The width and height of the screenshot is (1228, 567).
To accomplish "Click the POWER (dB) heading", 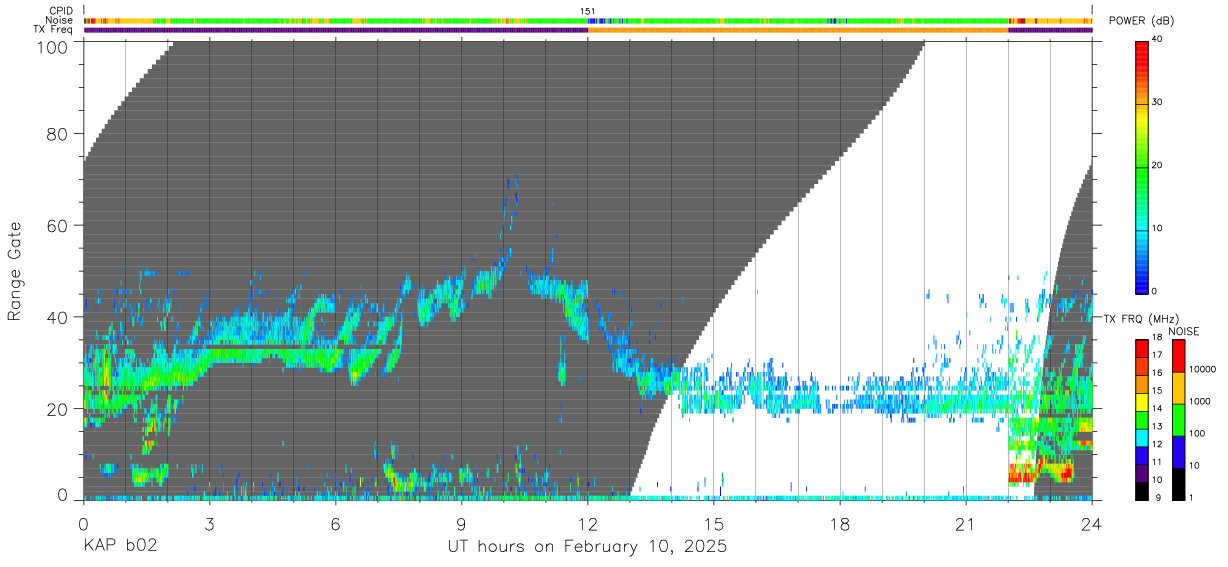I will pos(1141,21).
